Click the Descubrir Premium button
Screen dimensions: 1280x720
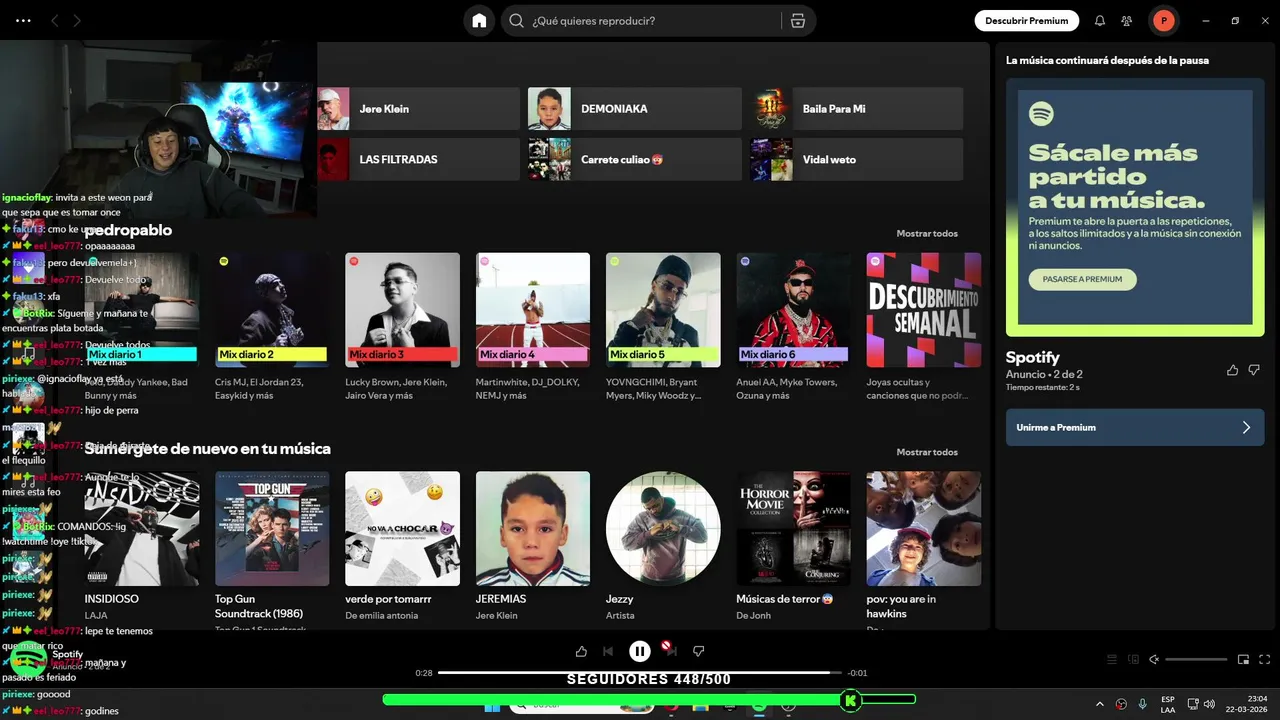(1026, 21)
